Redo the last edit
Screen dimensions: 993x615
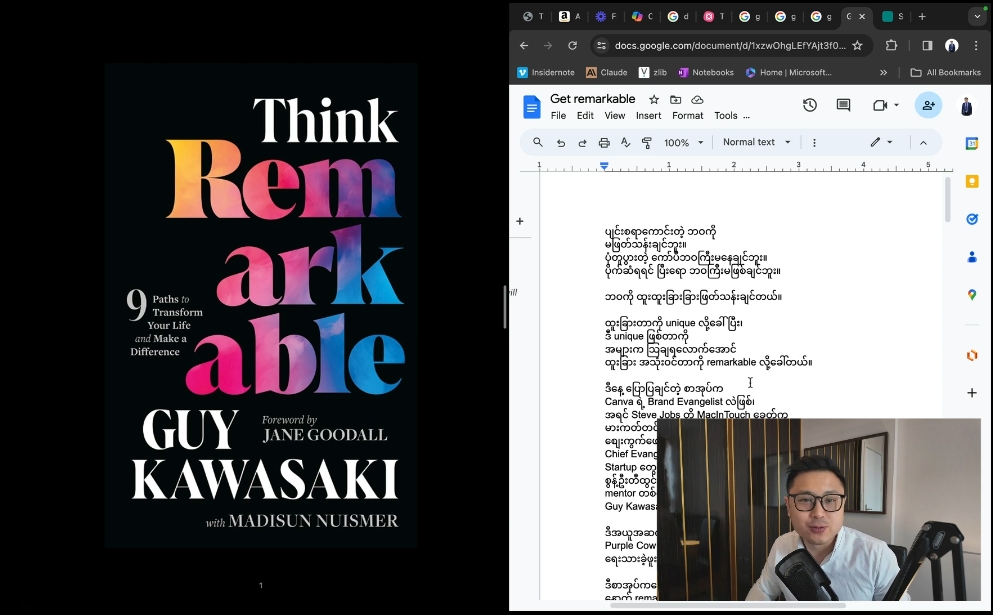[x=582, y=143]
